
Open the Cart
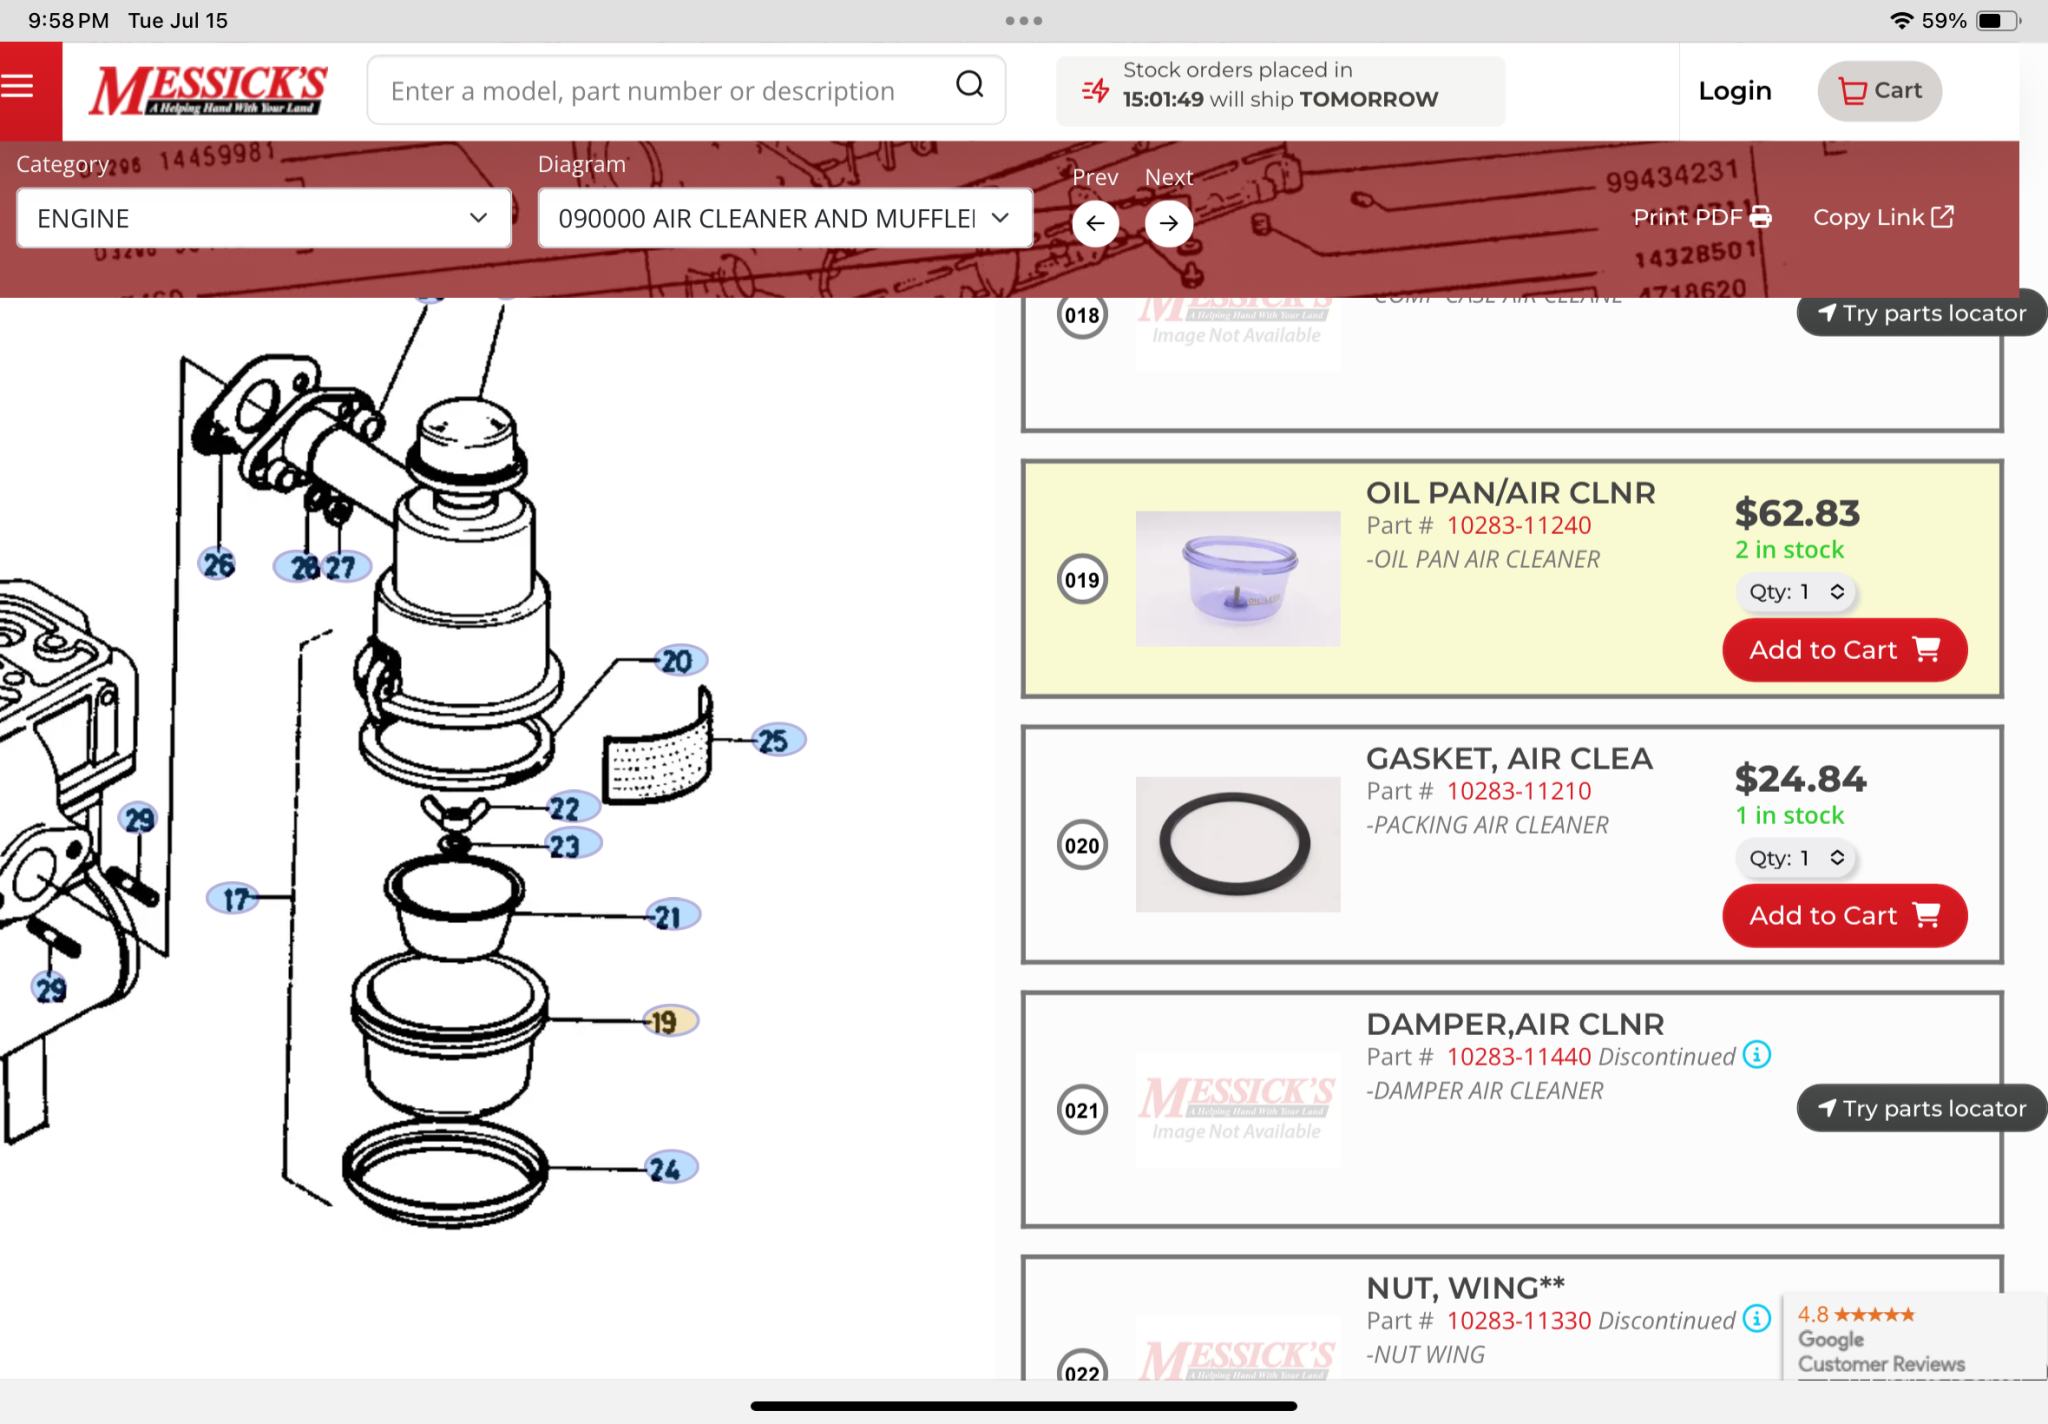[x=1879, y=91]
